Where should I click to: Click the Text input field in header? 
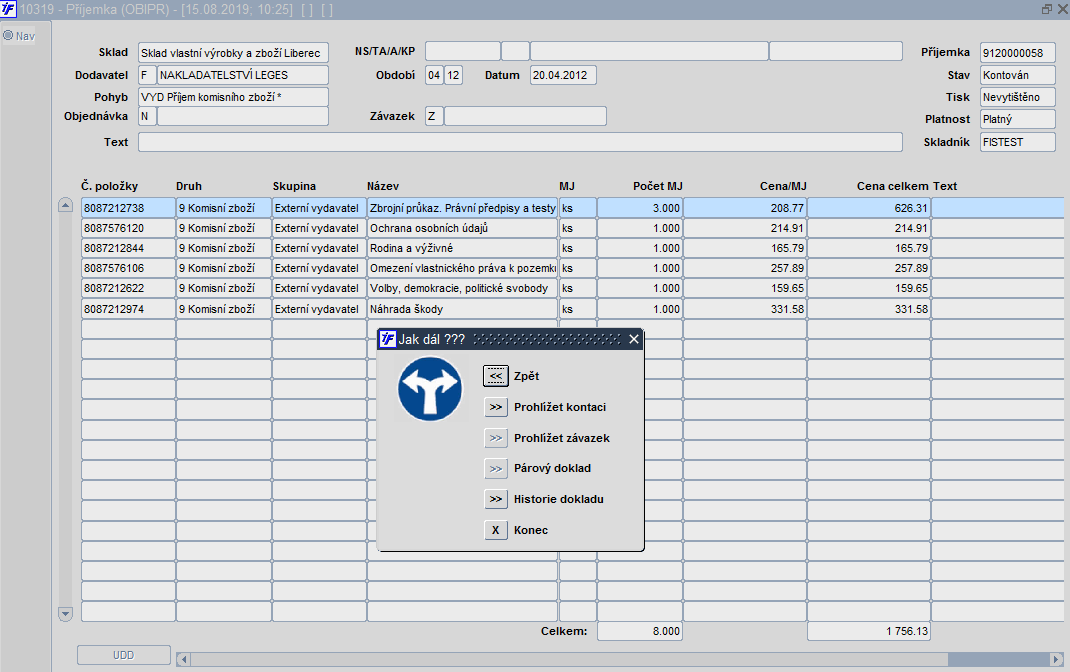(520, 142)
